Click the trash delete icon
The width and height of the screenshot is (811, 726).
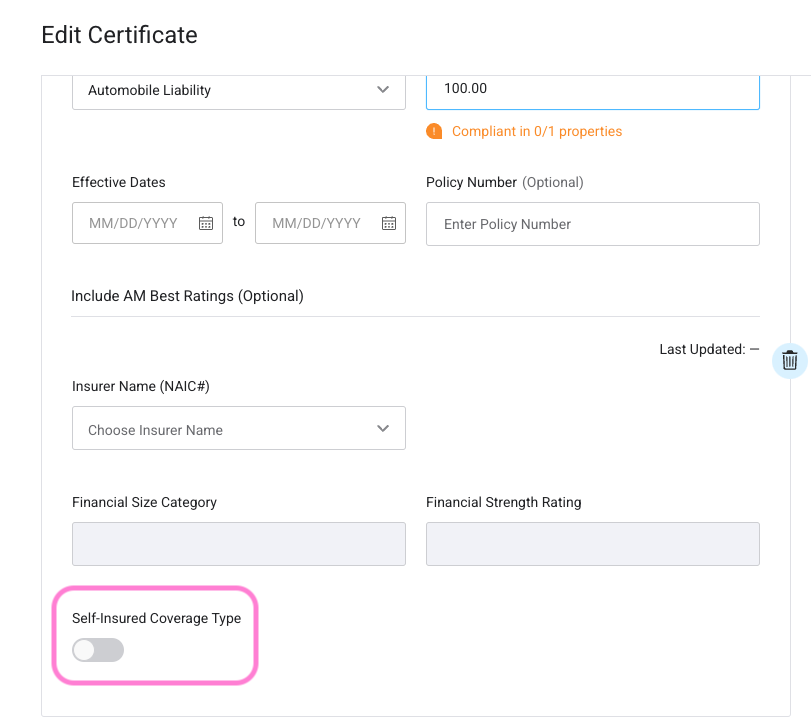pos(789,361)
